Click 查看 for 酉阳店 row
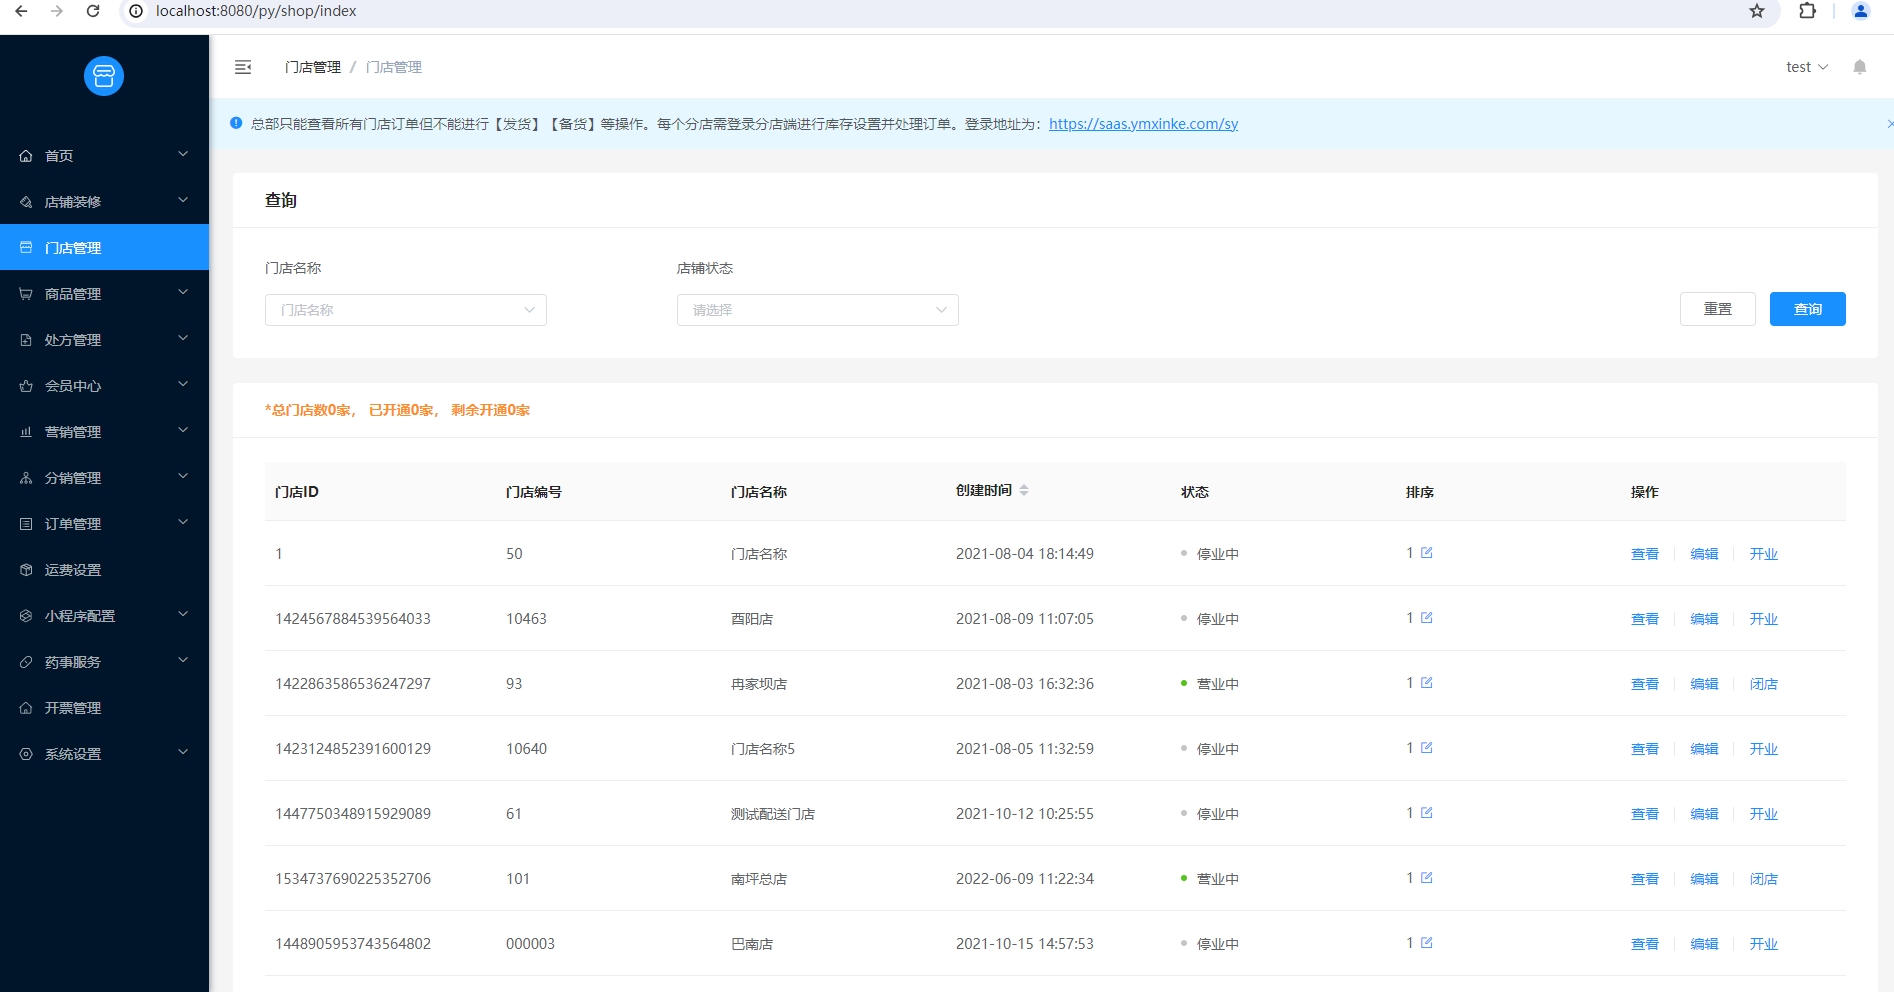Screen dimensions: 1894x992 click(x=1645, y=619)
